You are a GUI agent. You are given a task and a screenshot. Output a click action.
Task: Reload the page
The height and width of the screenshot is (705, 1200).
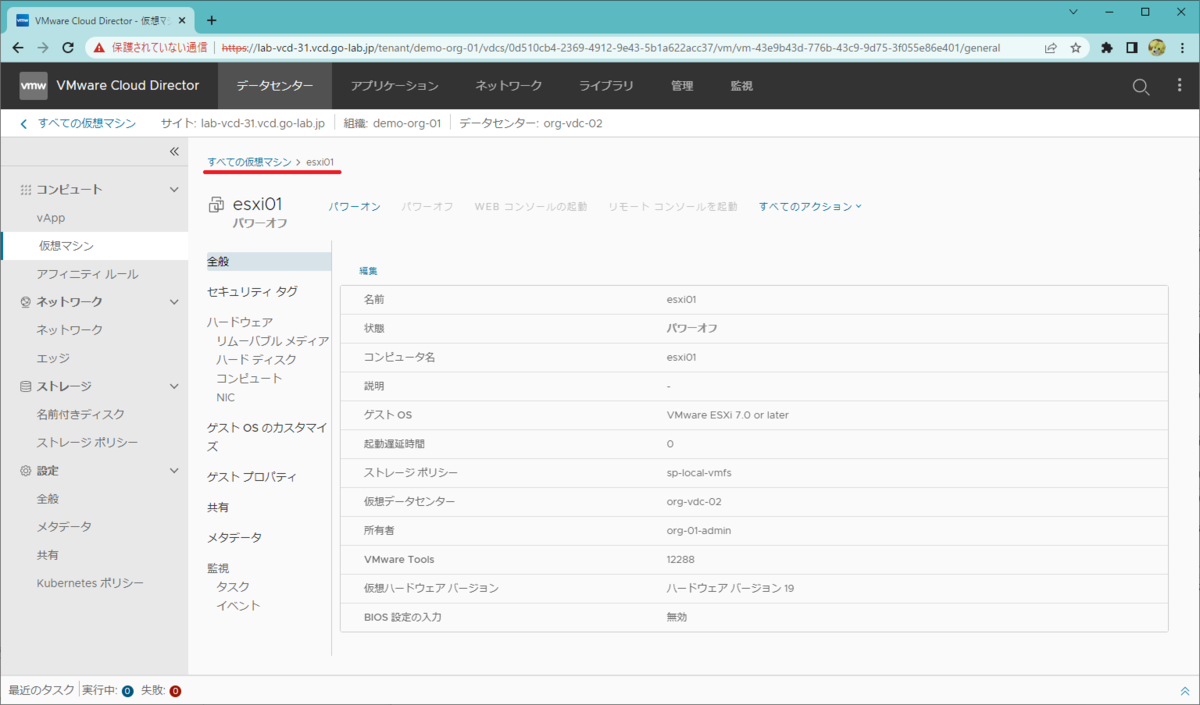pos(68,47)
